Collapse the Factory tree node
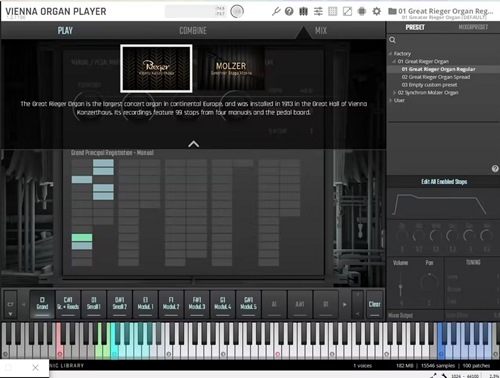The height and width of the screenshot is (378, 500). (390, 54)
